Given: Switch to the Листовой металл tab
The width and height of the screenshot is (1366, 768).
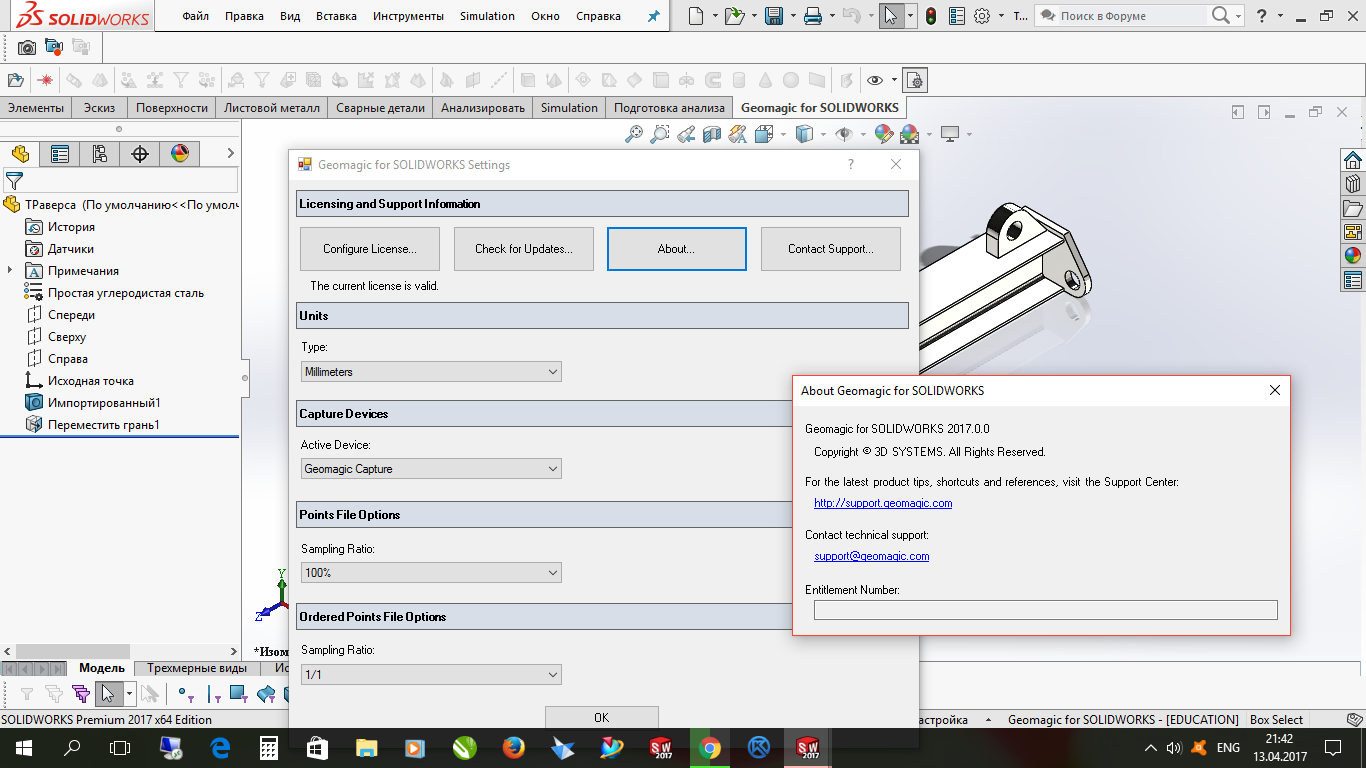Looking at the screenshot, I should (272, 108).
